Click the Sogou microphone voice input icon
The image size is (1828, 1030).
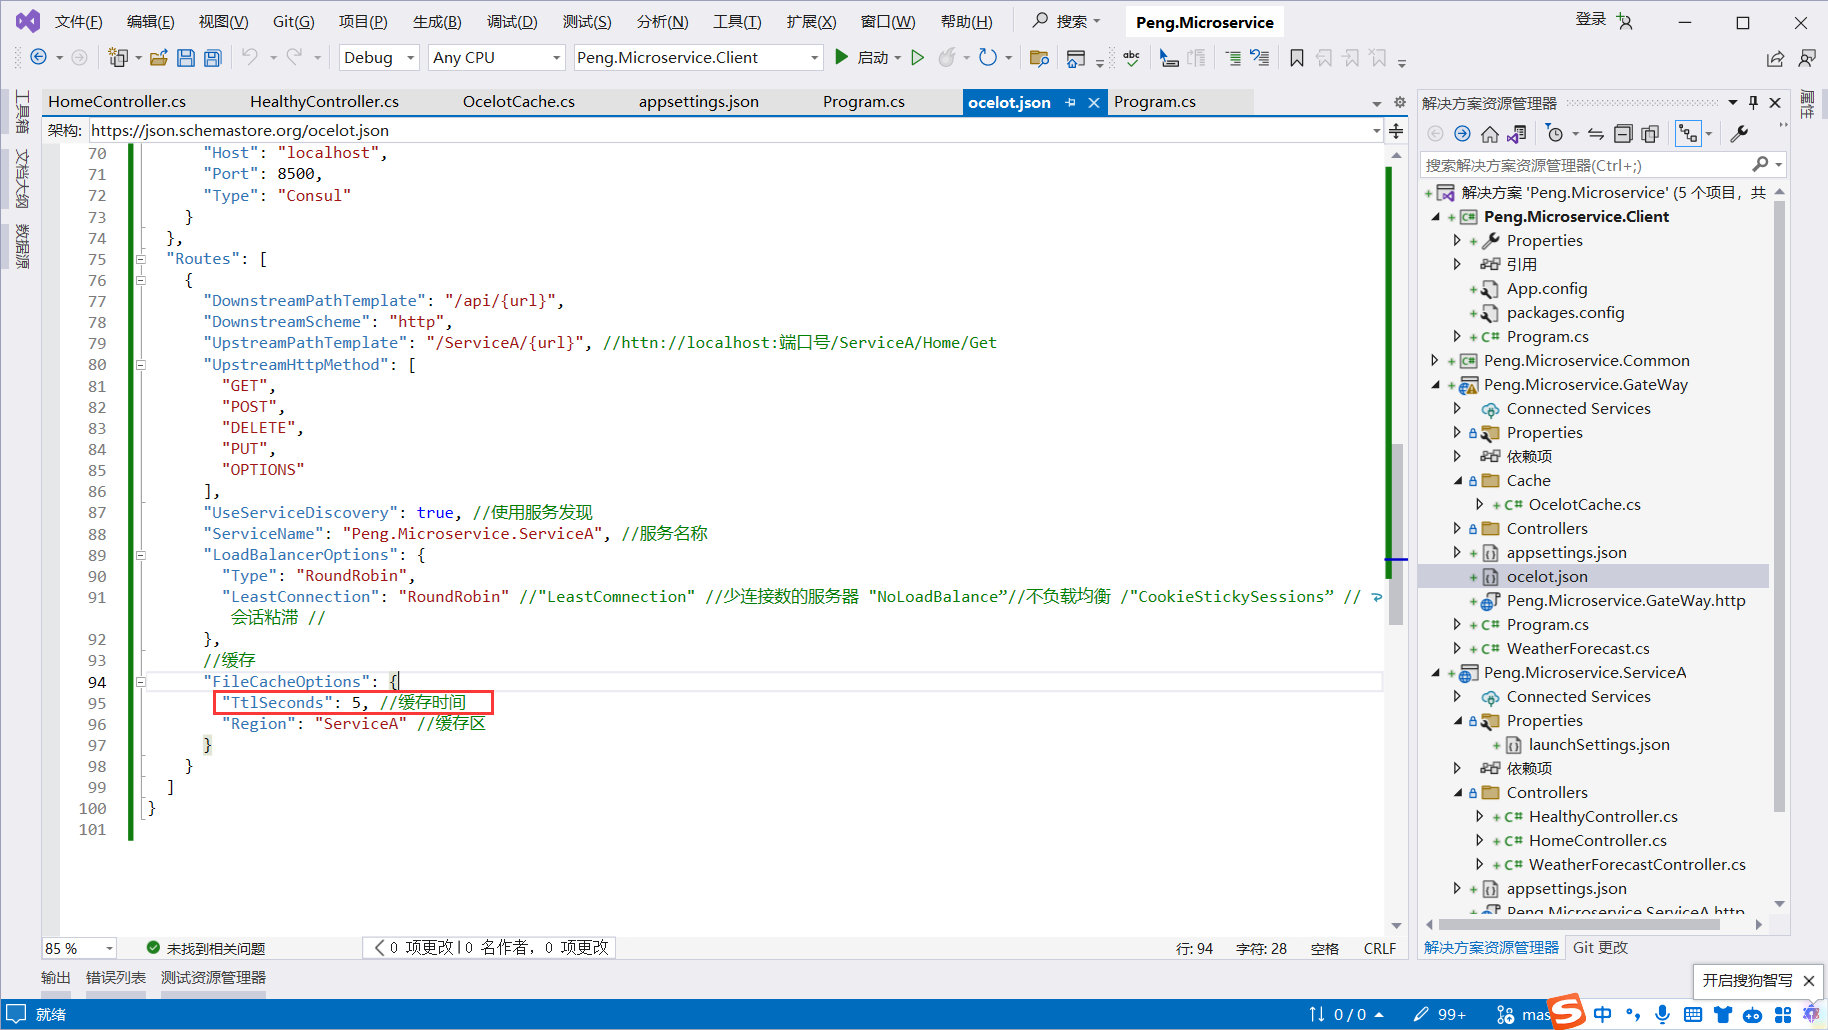pos(1662,1014)
